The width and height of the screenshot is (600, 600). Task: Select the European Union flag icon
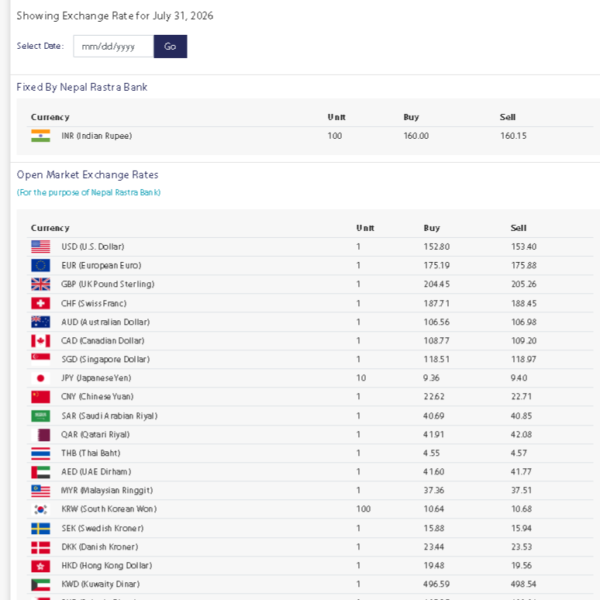point(41,266)
